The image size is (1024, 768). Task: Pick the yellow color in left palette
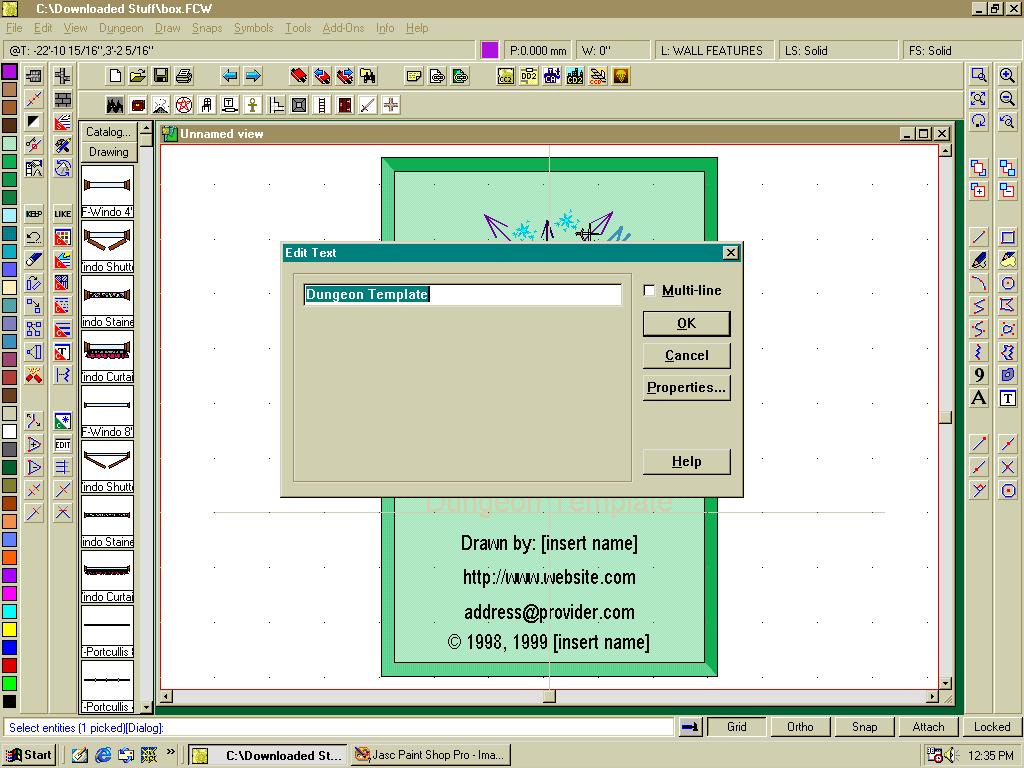click(9, 629)
